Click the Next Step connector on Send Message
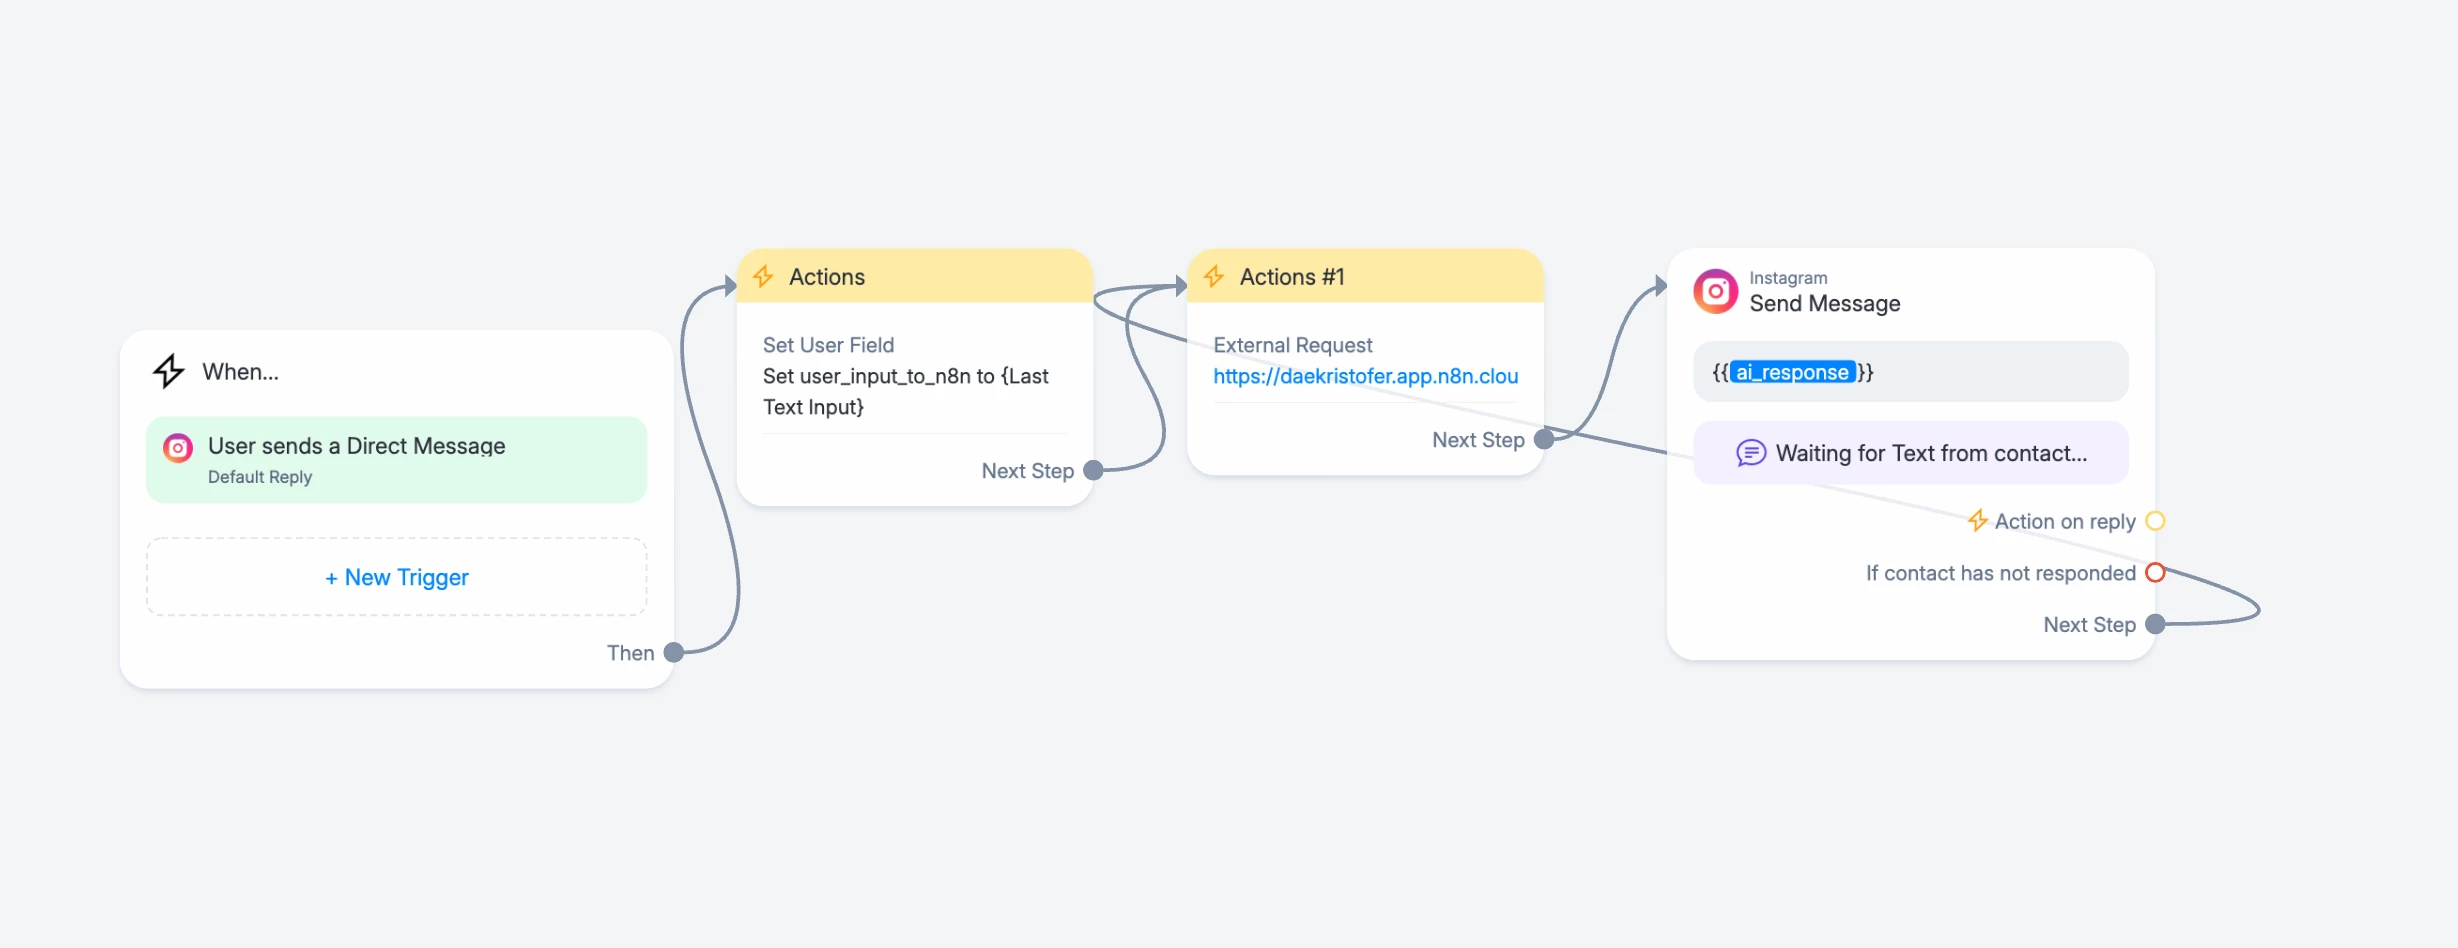The image size is (2458, 948). pos(2156,624)
